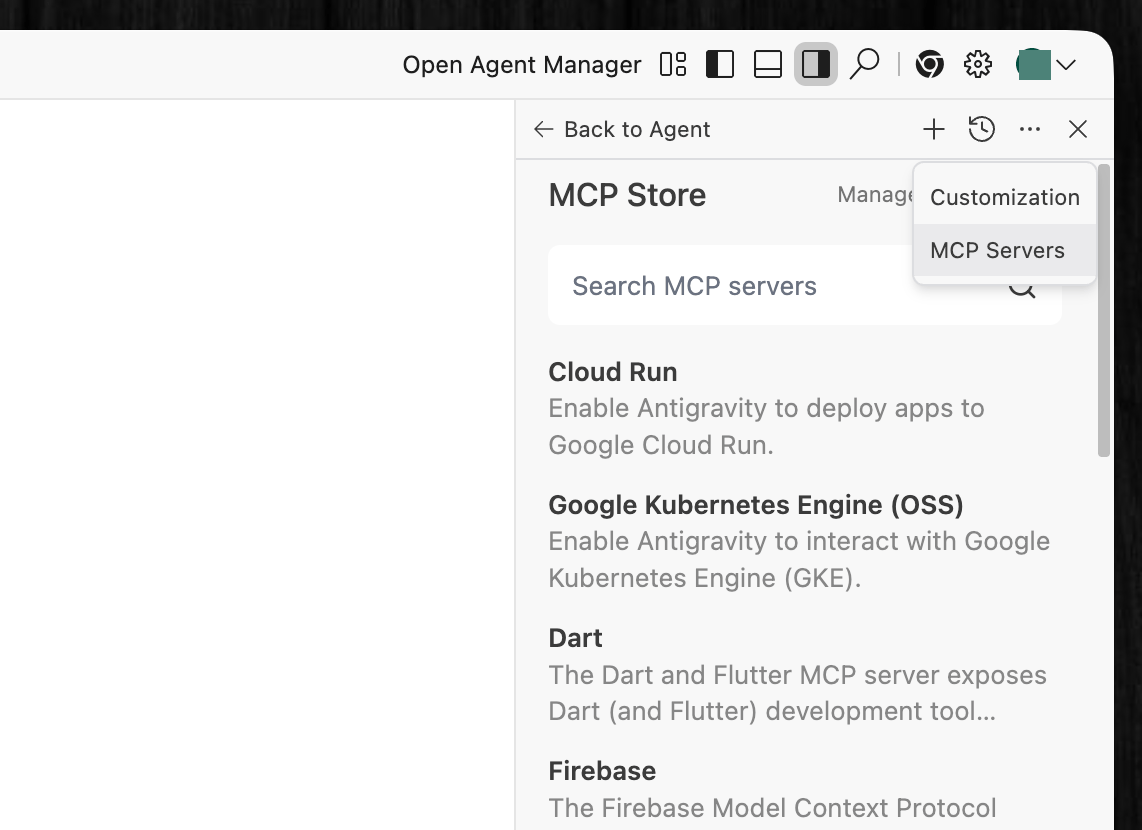Screen dimensions: 1142x830
Task: Click the search magnifier in MCP search box
Action: (1022, 290)
